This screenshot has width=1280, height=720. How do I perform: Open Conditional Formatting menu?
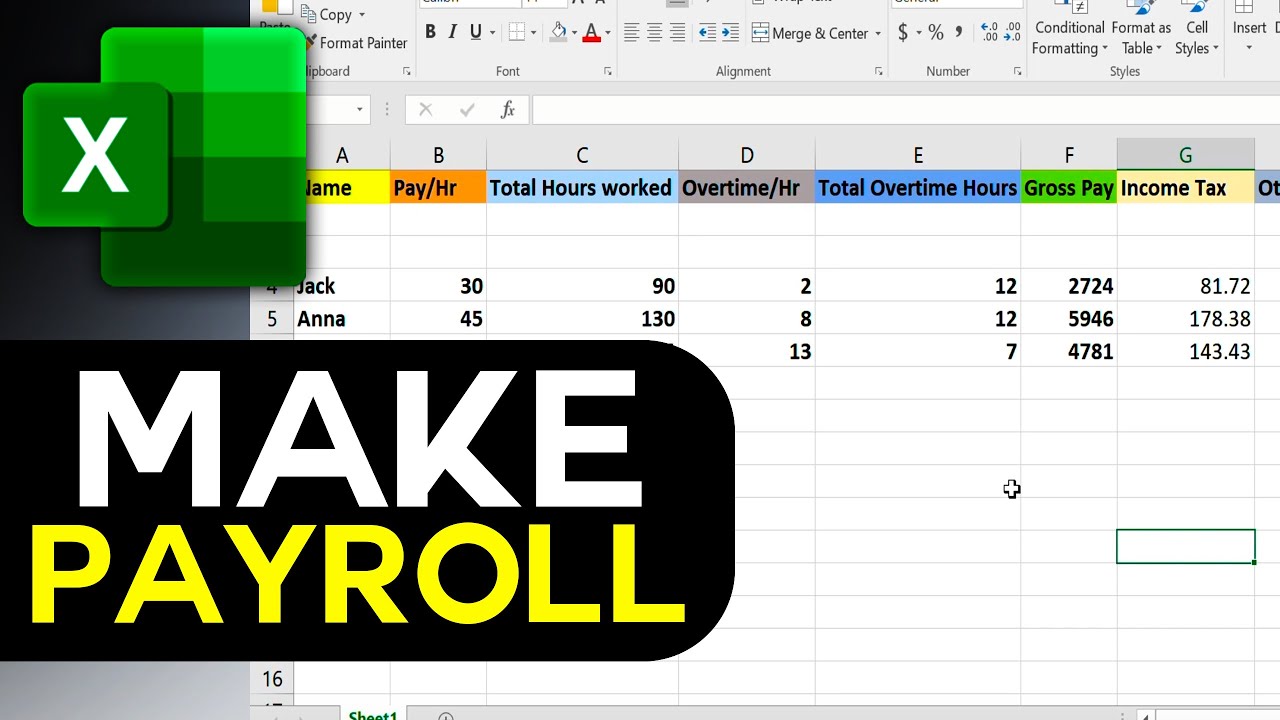pos(1069,30)
